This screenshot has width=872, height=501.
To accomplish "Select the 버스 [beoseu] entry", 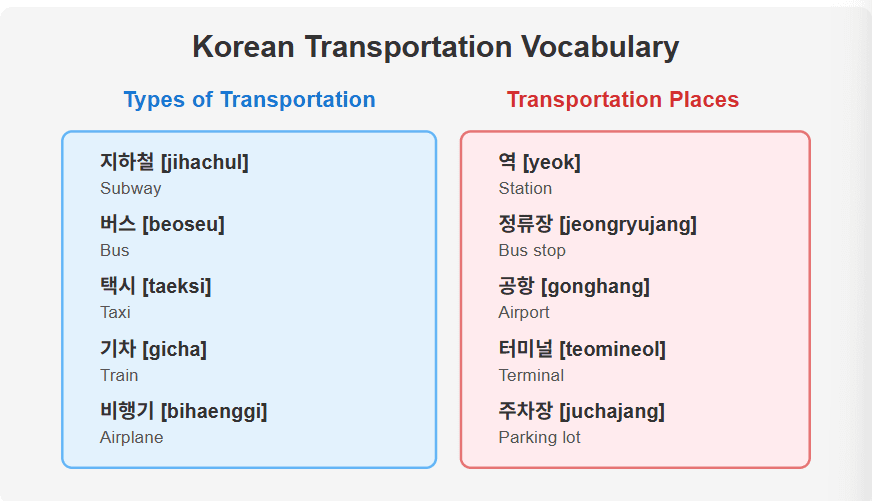I will click(162, 224).
